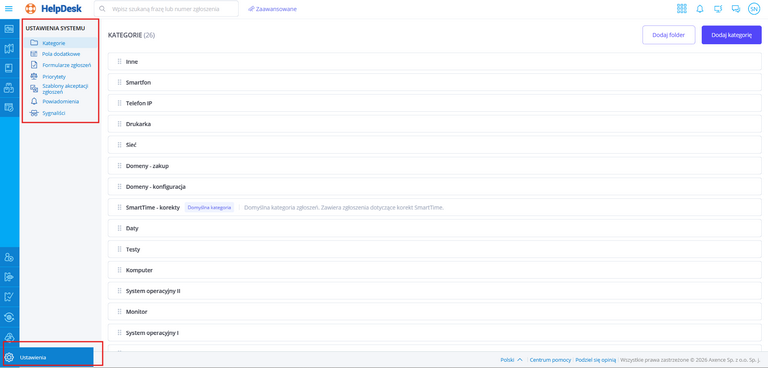The image size is (768, 368).
Task: Click into the search phrase field
Action: click(167, 9)
